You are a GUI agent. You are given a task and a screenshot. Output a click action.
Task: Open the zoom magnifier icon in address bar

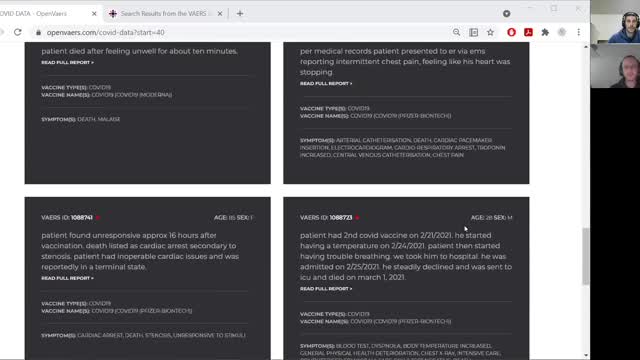pyautogui.click(x=456, y=32)
